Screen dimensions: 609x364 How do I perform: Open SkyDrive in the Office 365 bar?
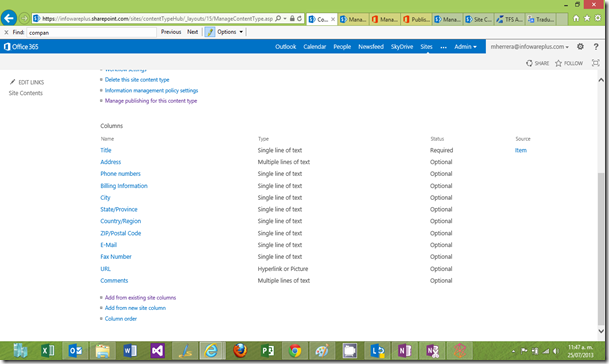402,47
